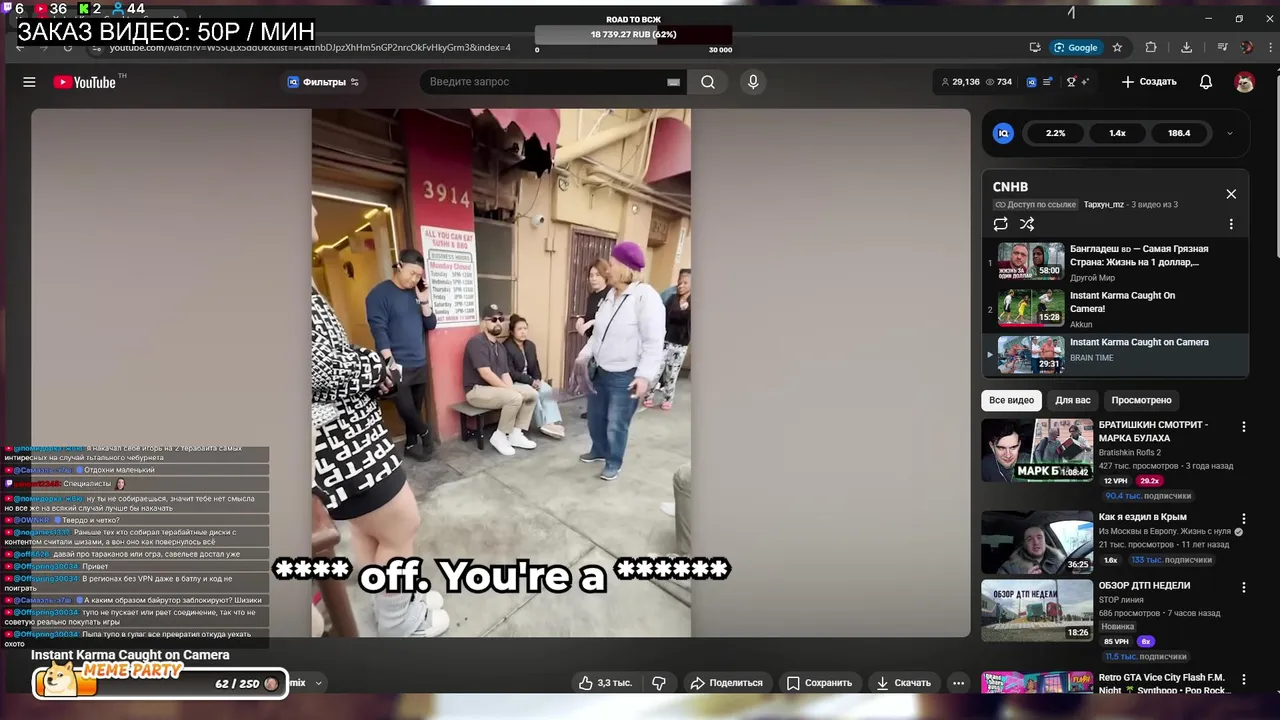Image resolution: width=1280 pixels, height=720 pixels.
Task: Open Доступ по ссылке privacy setting
Action: 1035,205
